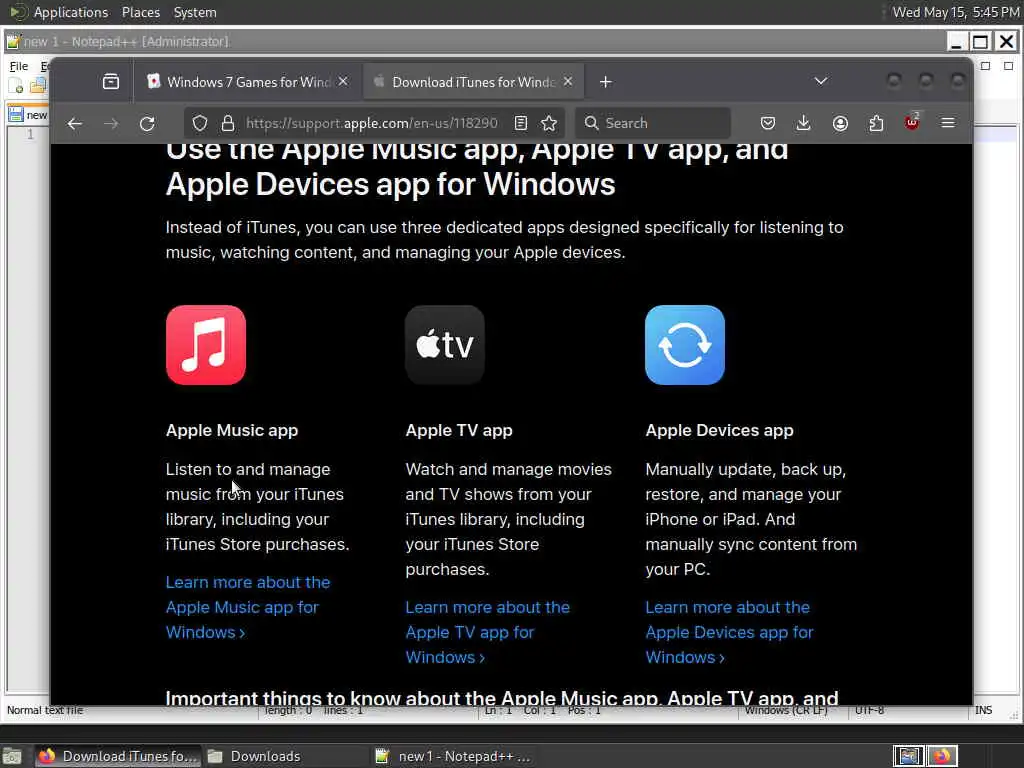Switch to Download iTunes taskbar button

(118, 756)
